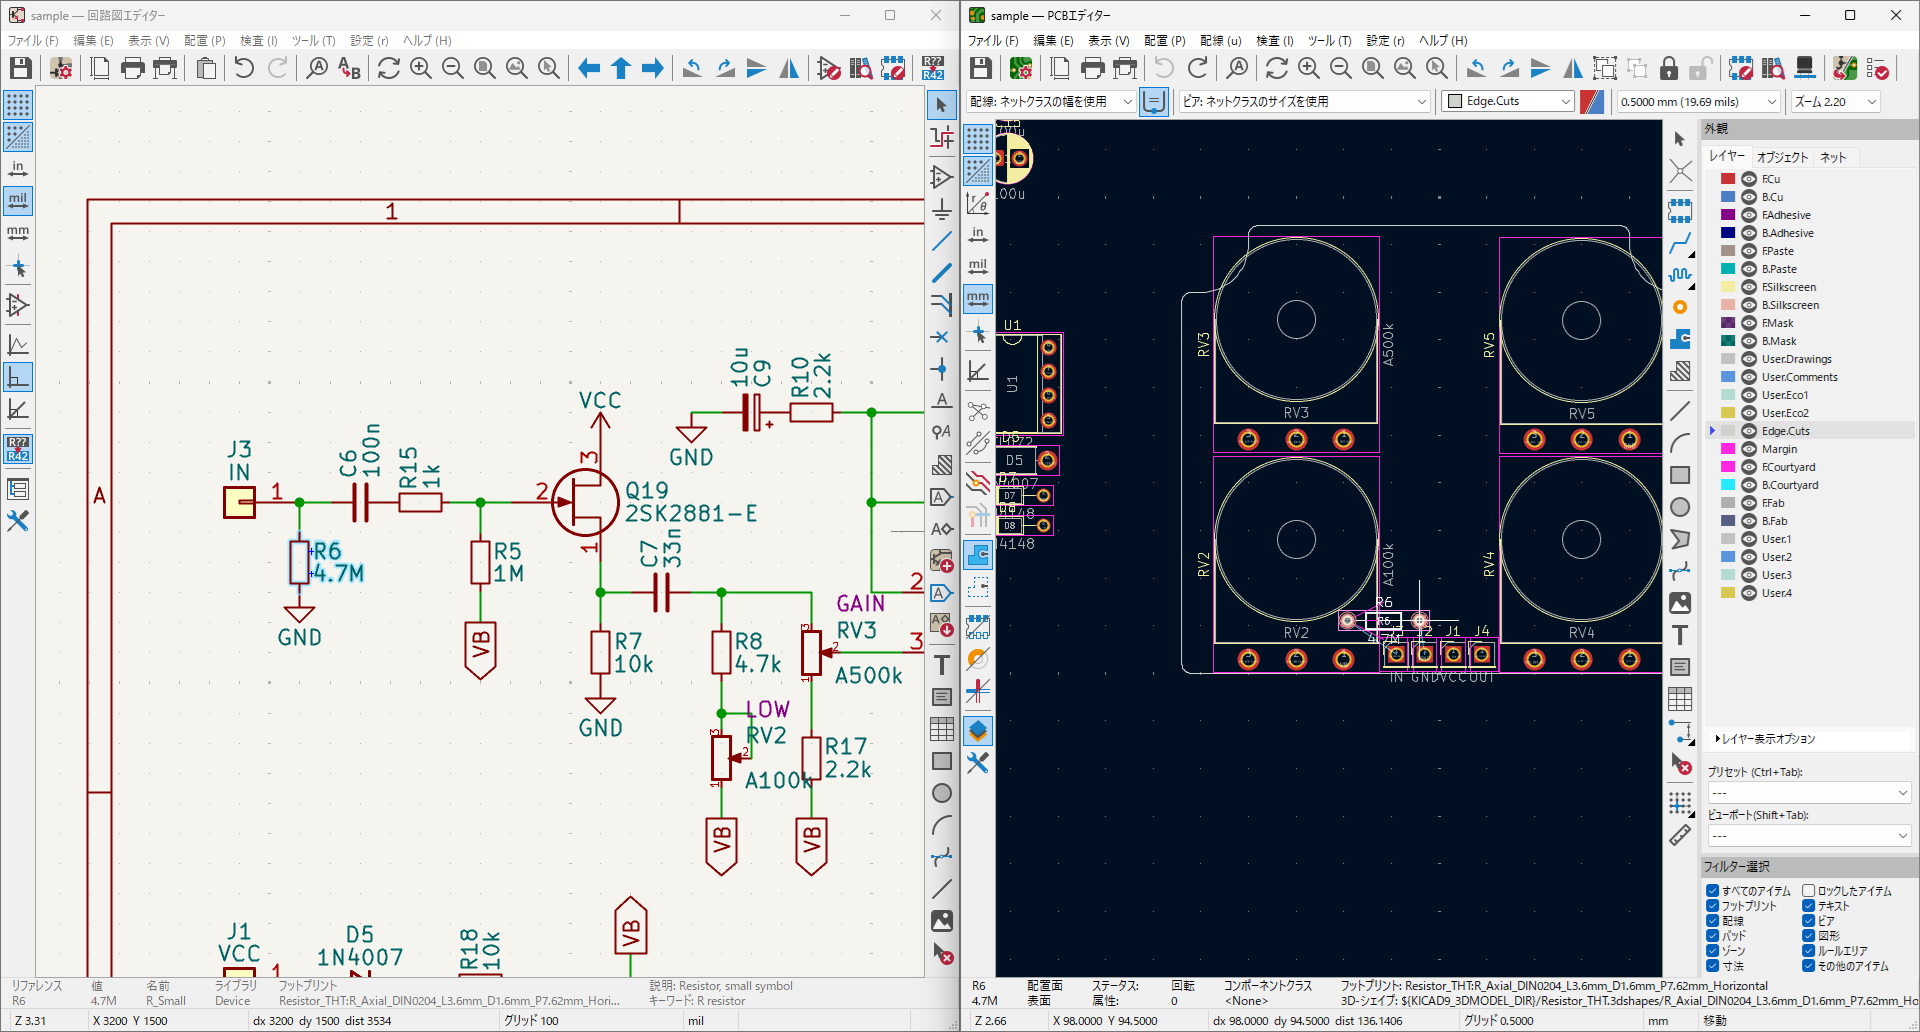Viewport: 1920px width, 1032px height.
Task: Switch schematic units to millimeters
Action: pyautogui.click(x=18, y=233)
